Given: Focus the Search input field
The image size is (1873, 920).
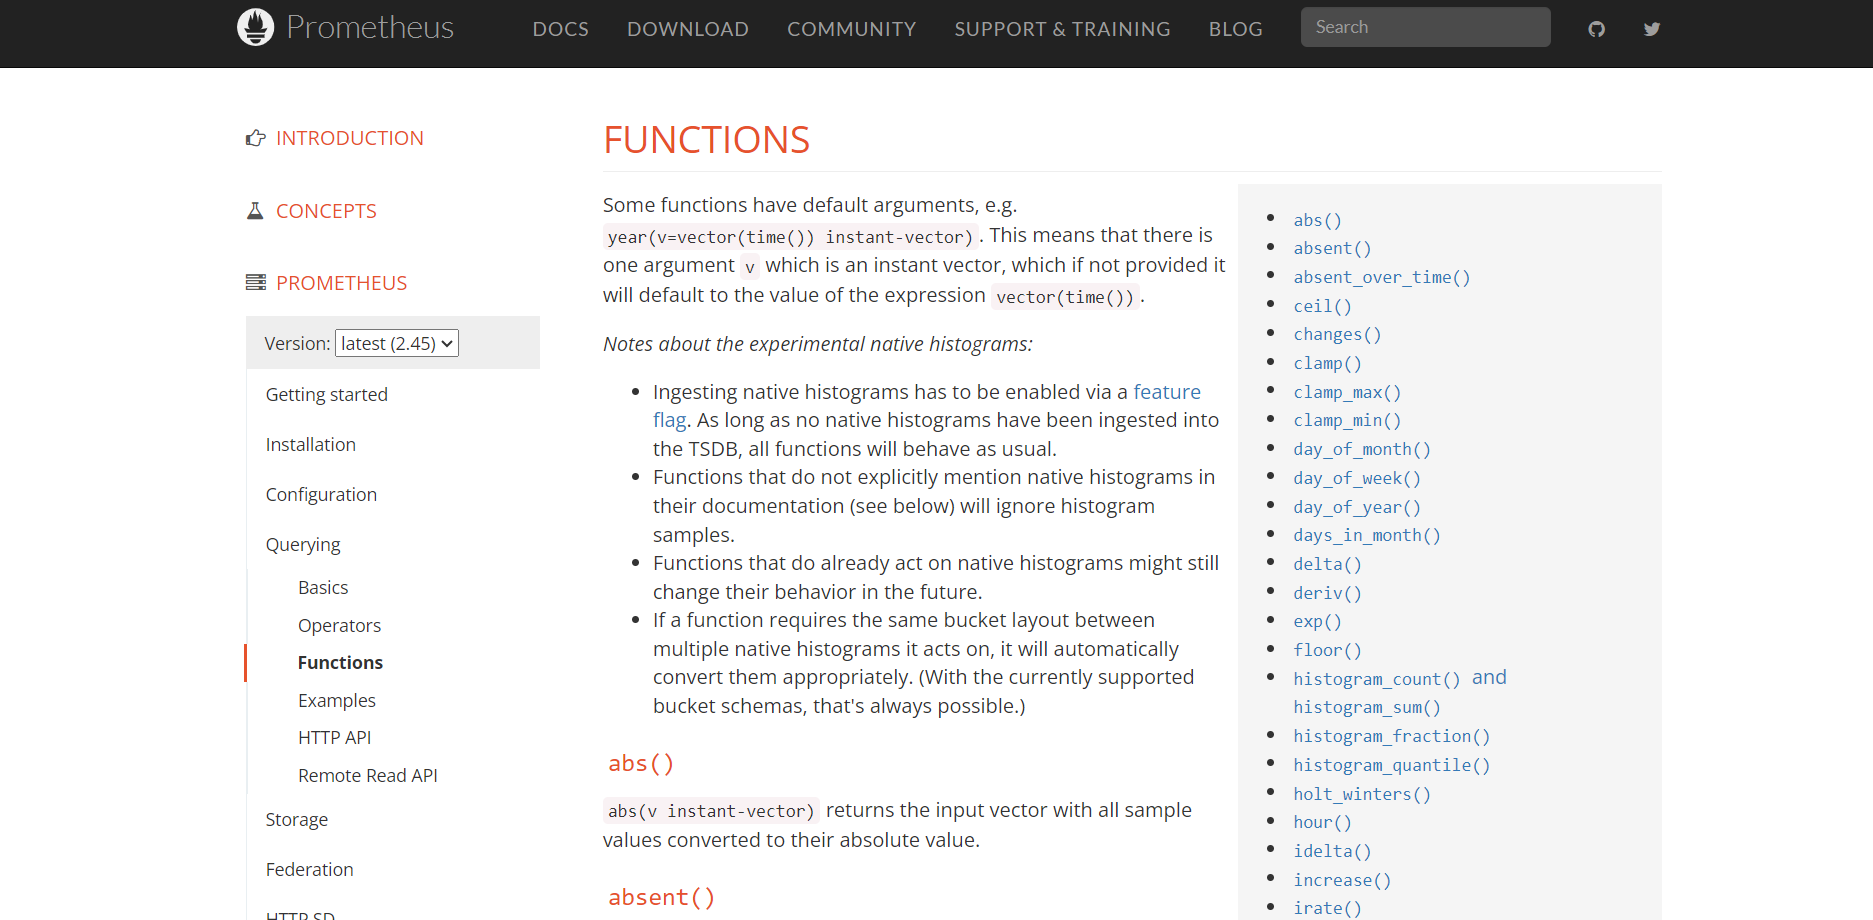Looking at the screenshot, I should 1425,27.
